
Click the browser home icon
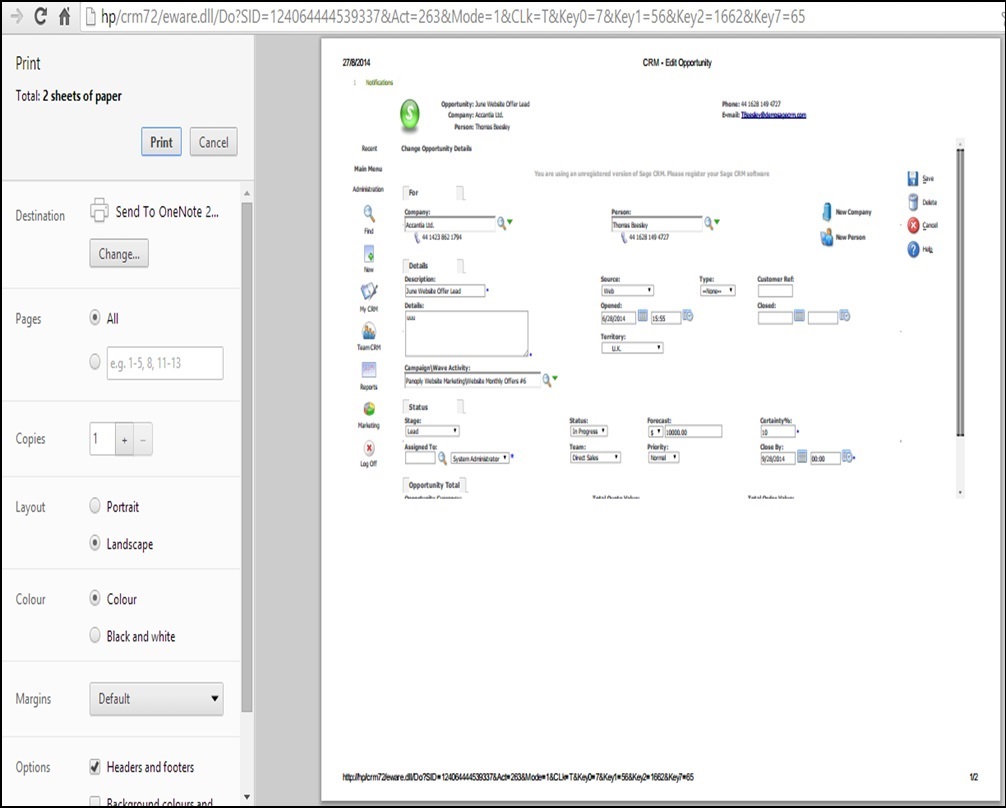tap(65, 16)
